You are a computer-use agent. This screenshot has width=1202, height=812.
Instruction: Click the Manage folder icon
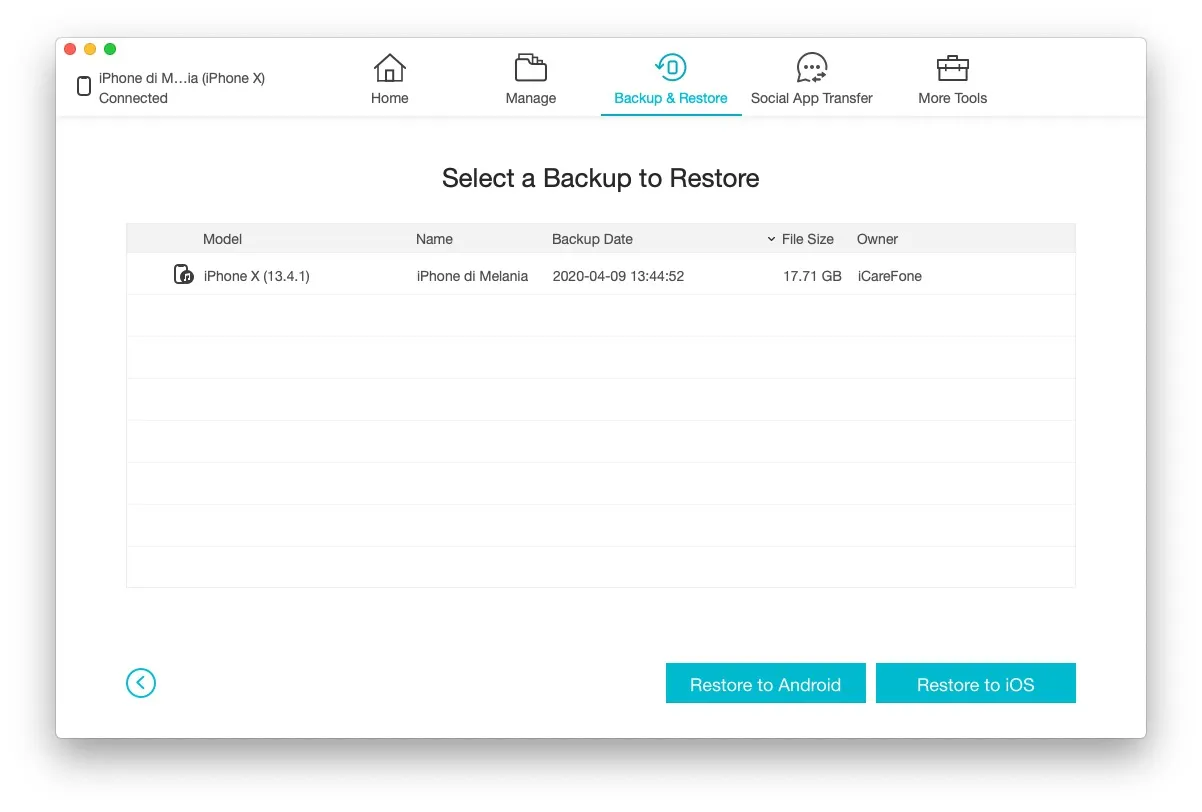530,67
